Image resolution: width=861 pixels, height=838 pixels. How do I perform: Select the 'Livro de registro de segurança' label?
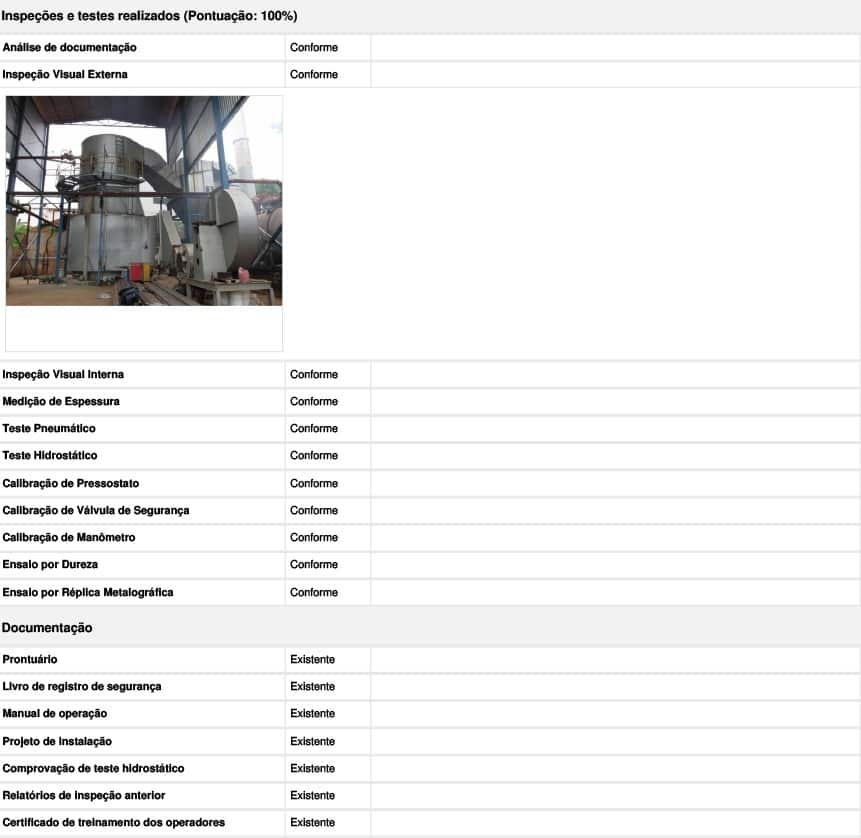(x=82, y=686)
